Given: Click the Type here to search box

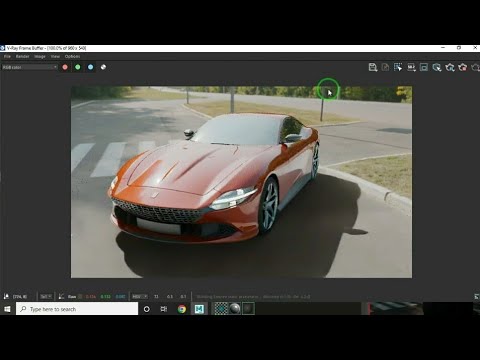Looking at the screenshot, I should point(77,309).
